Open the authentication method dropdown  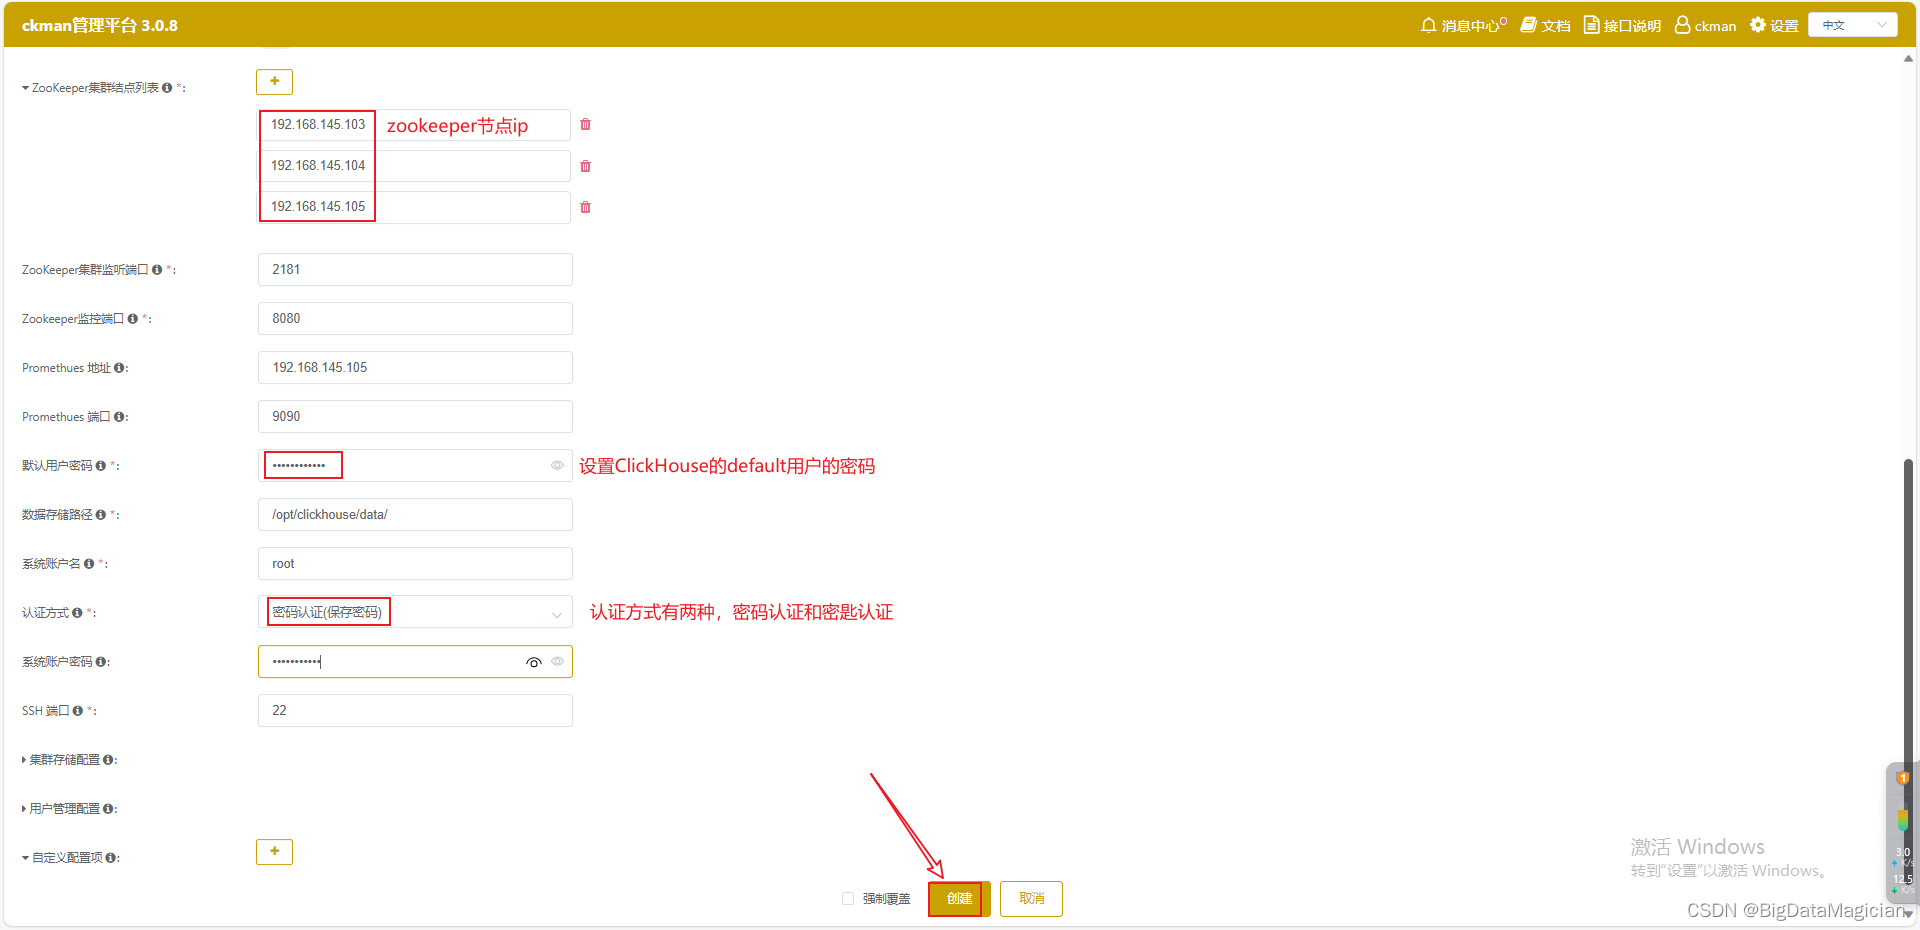click(415, 612)
